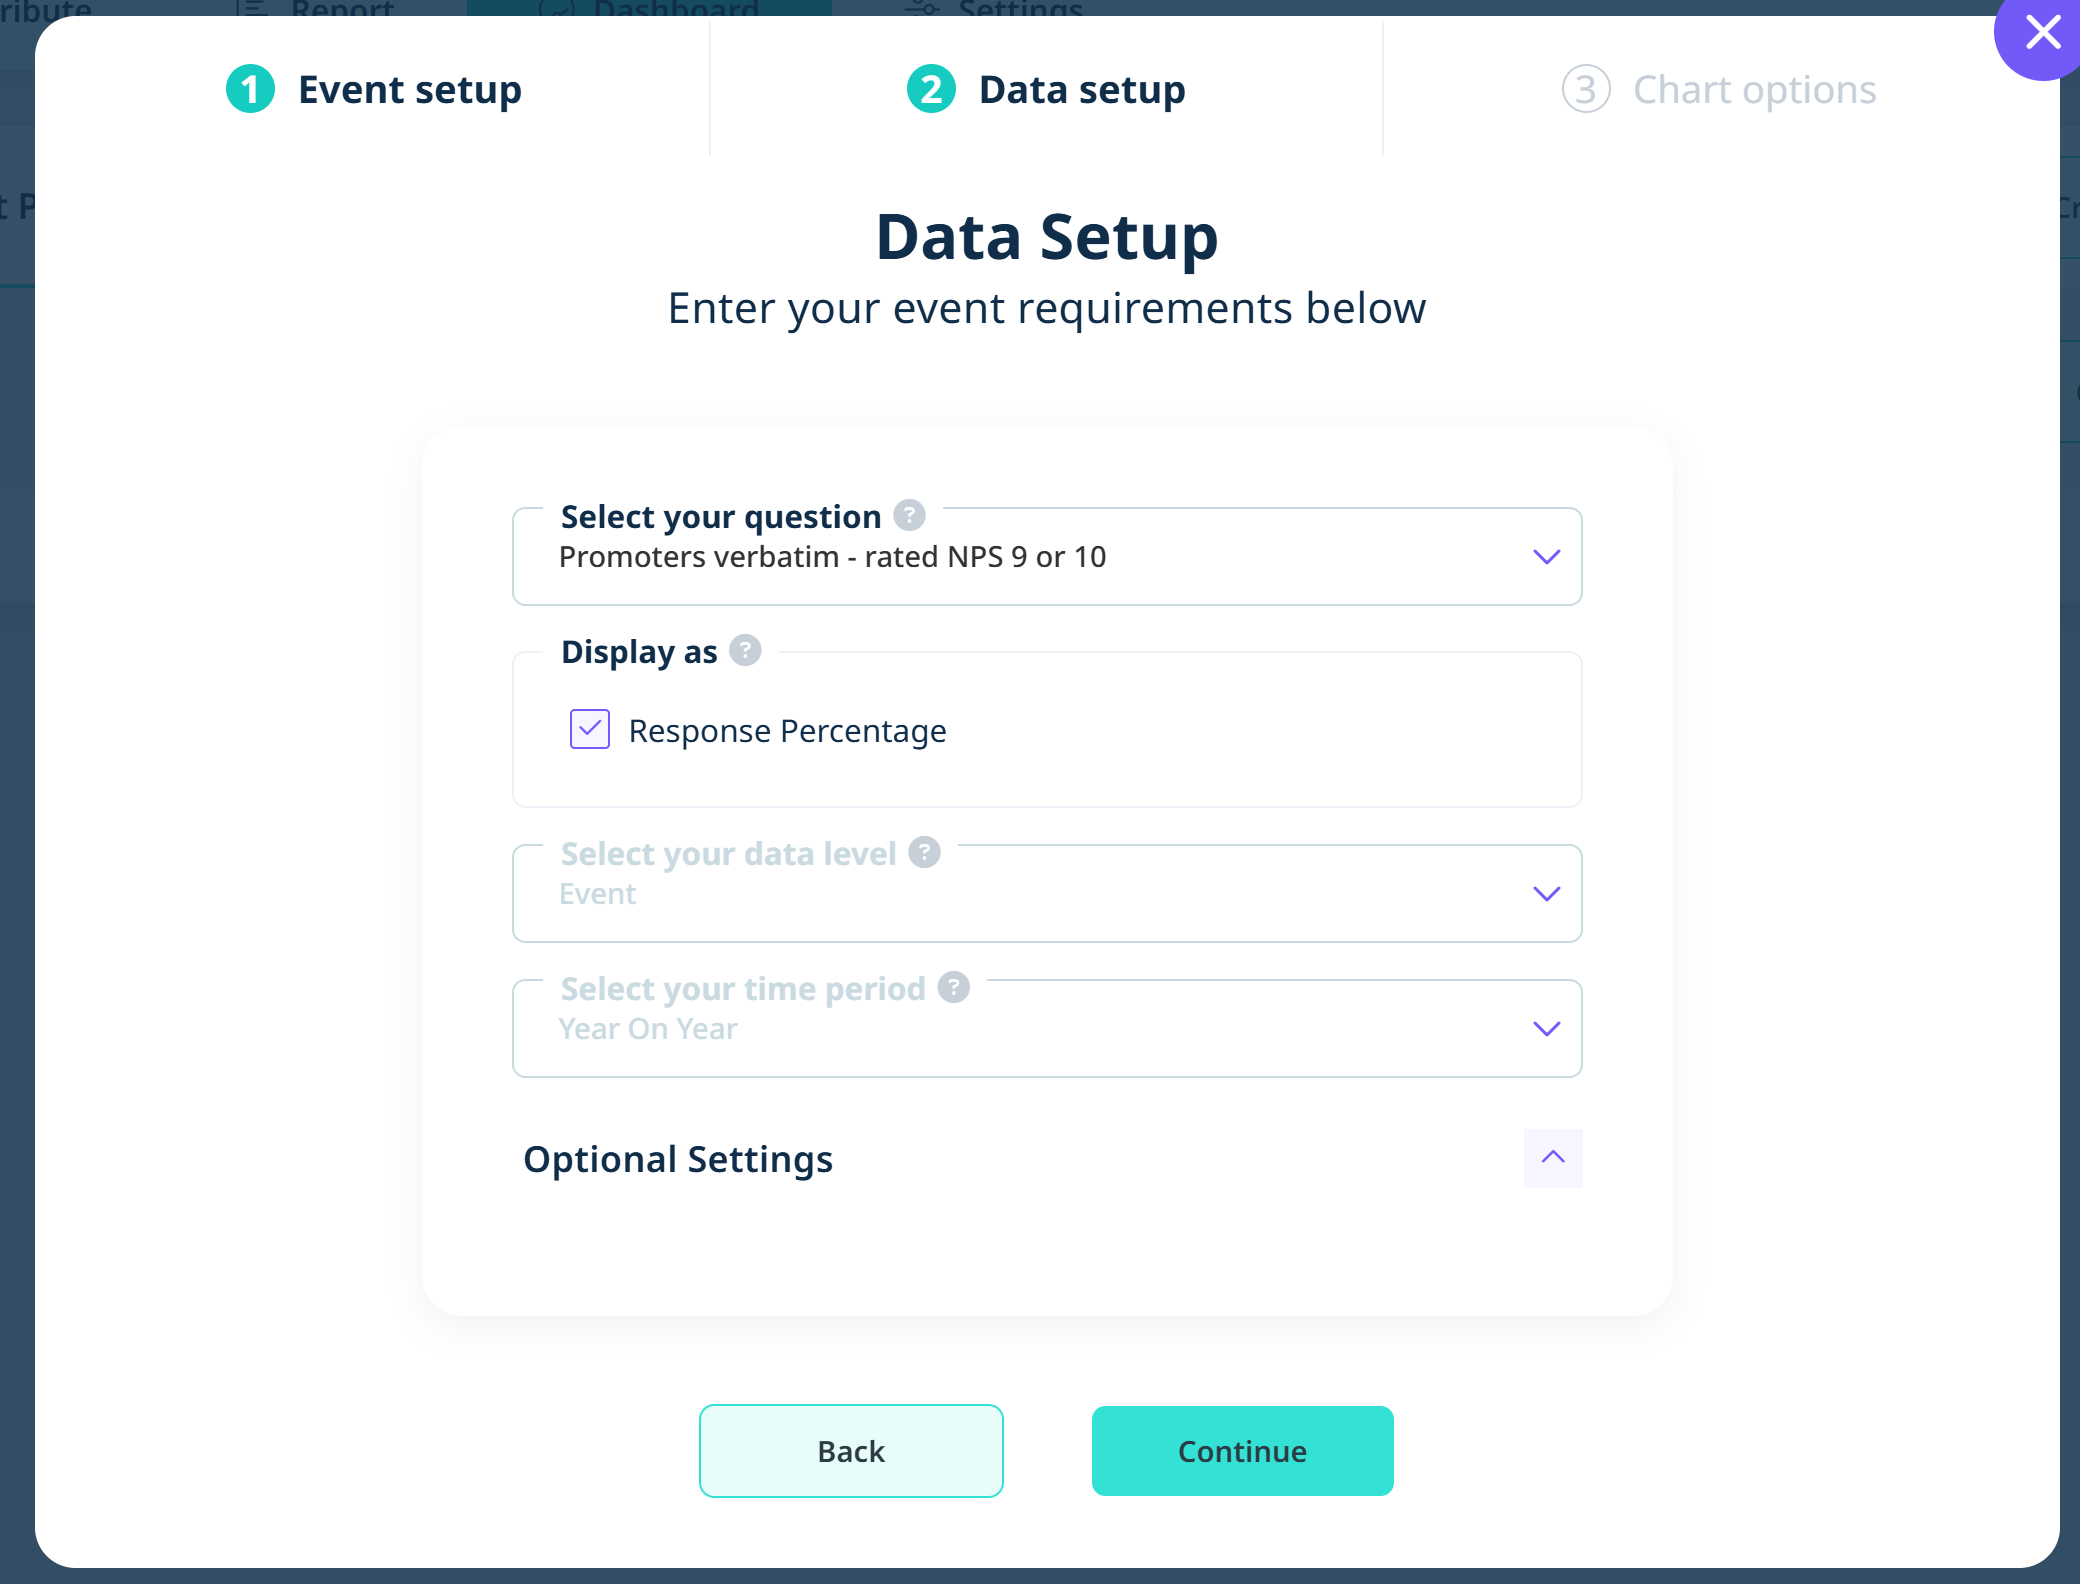Close the Data Setup dialog
Image resolution: width=2080 pixels, height=1584 pixels.
[2042, 34]
